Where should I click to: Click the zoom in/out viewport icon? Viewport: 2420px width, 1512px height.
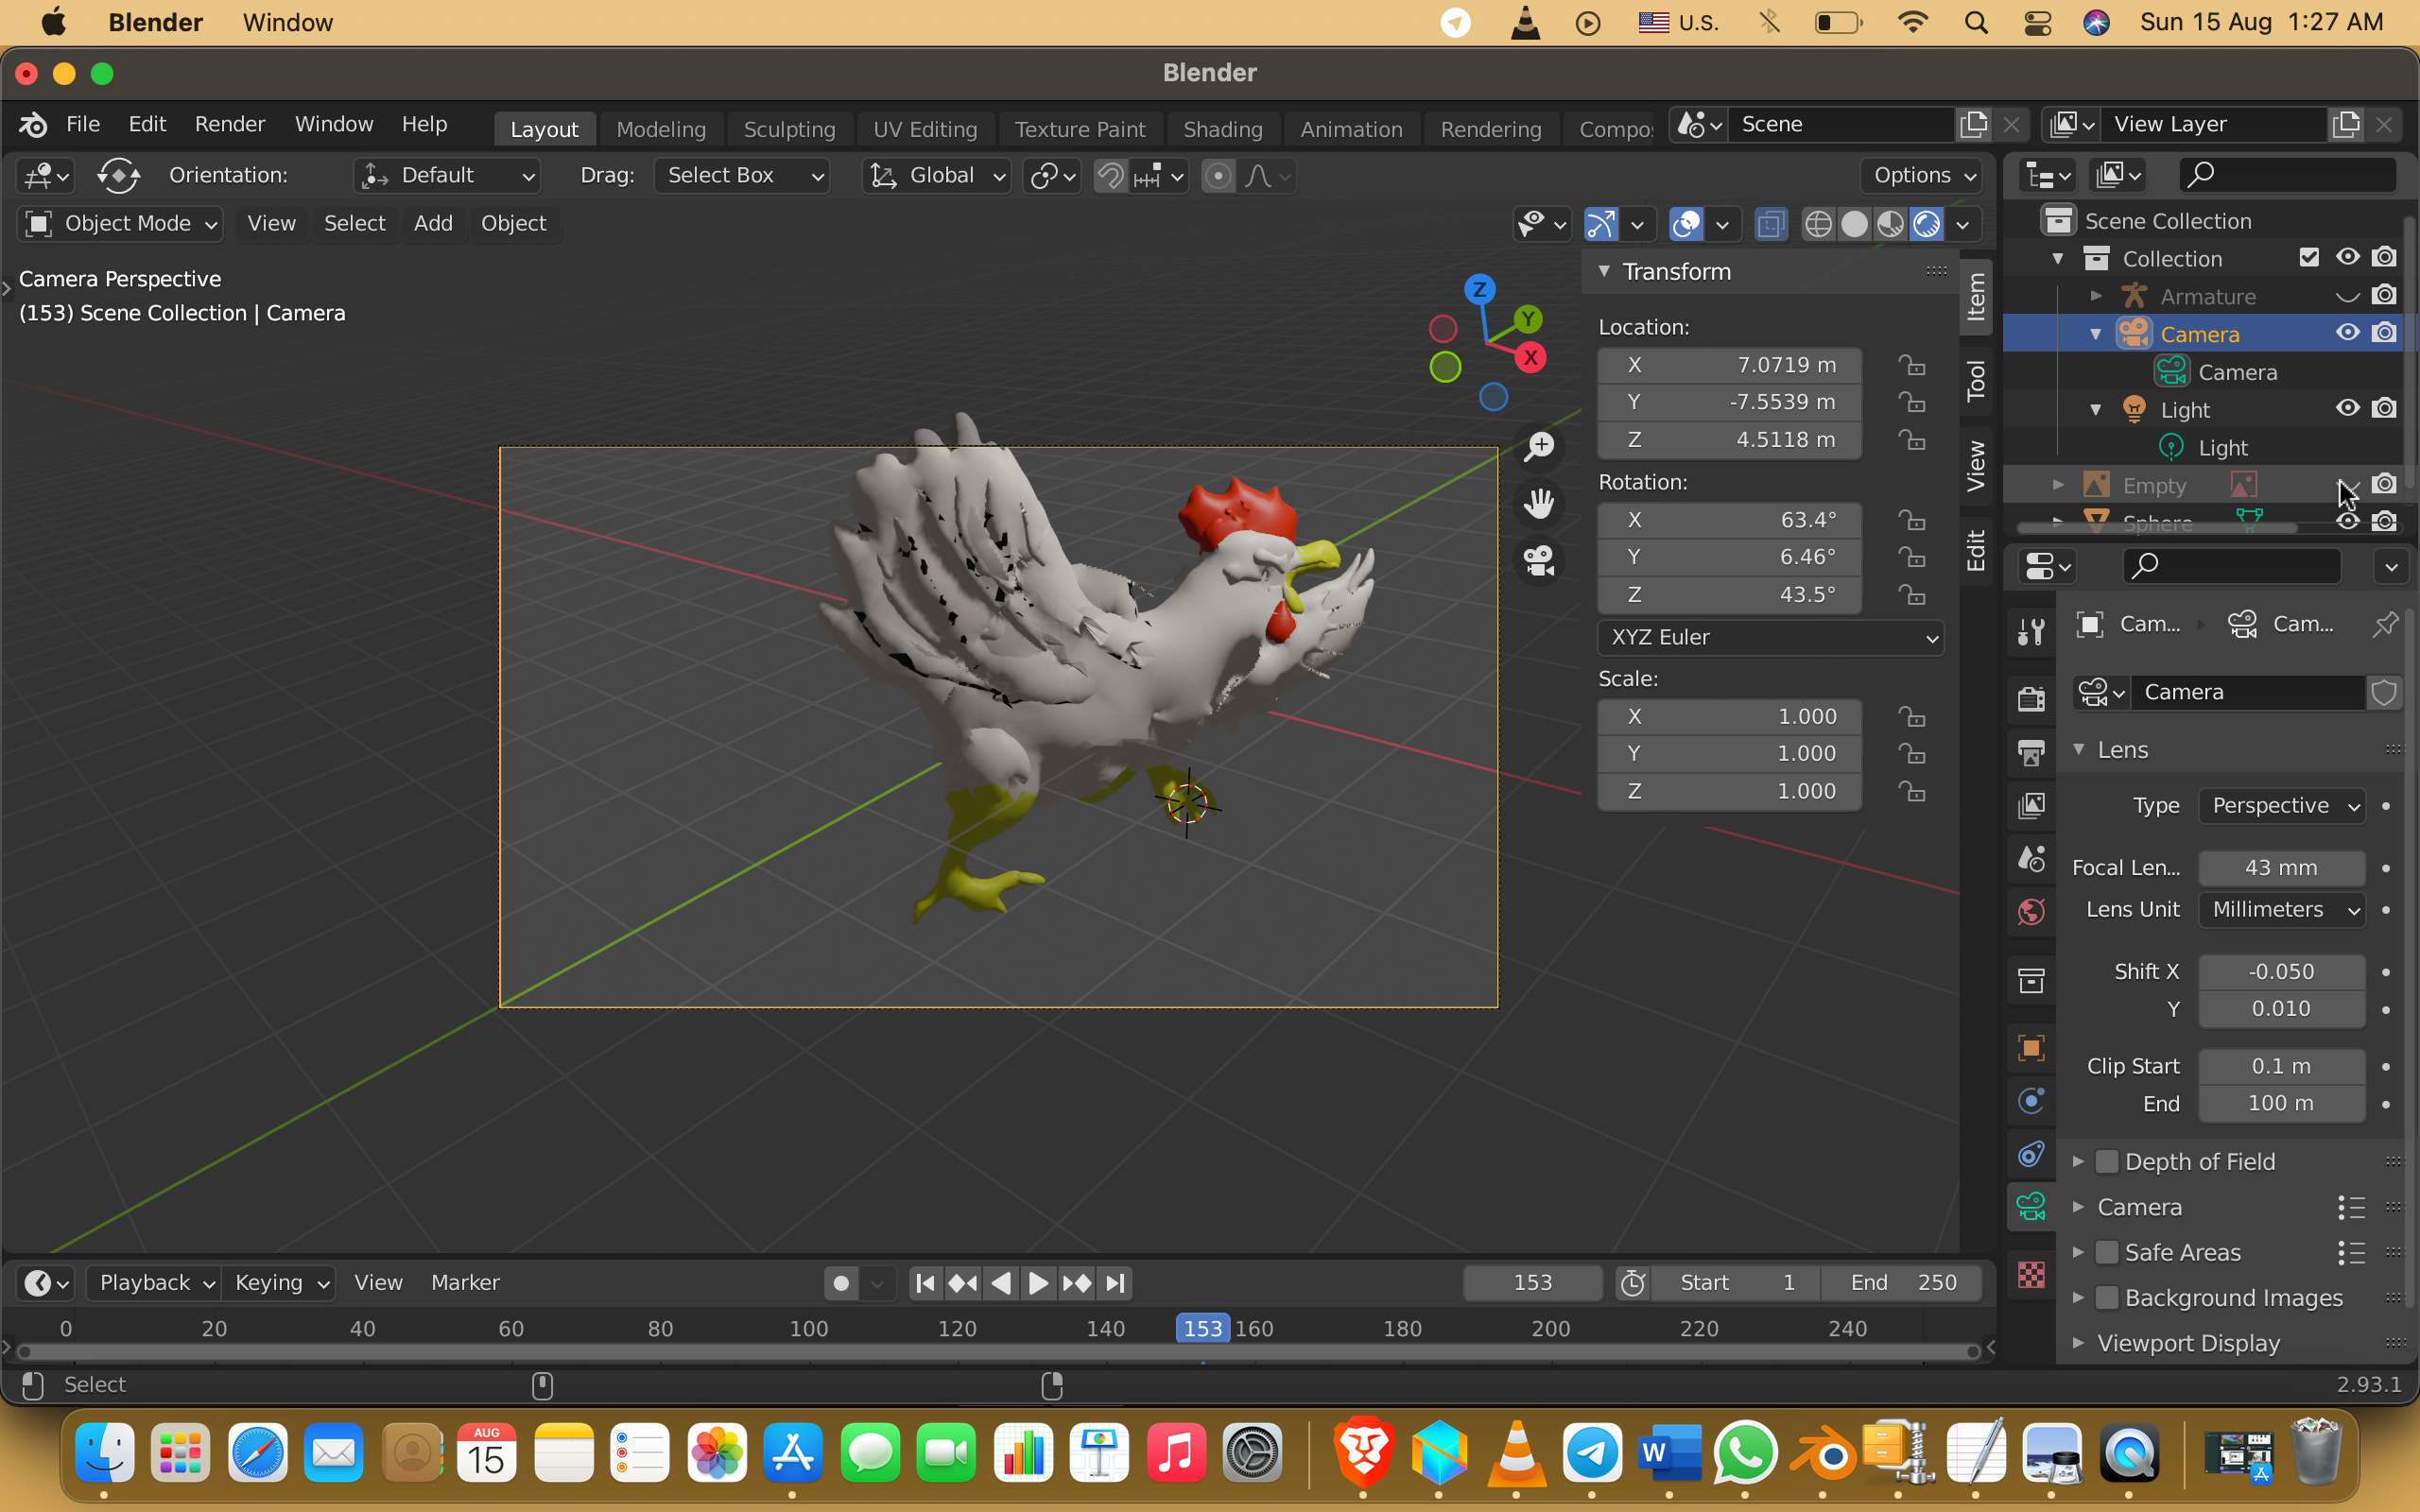coord(1539,447)
